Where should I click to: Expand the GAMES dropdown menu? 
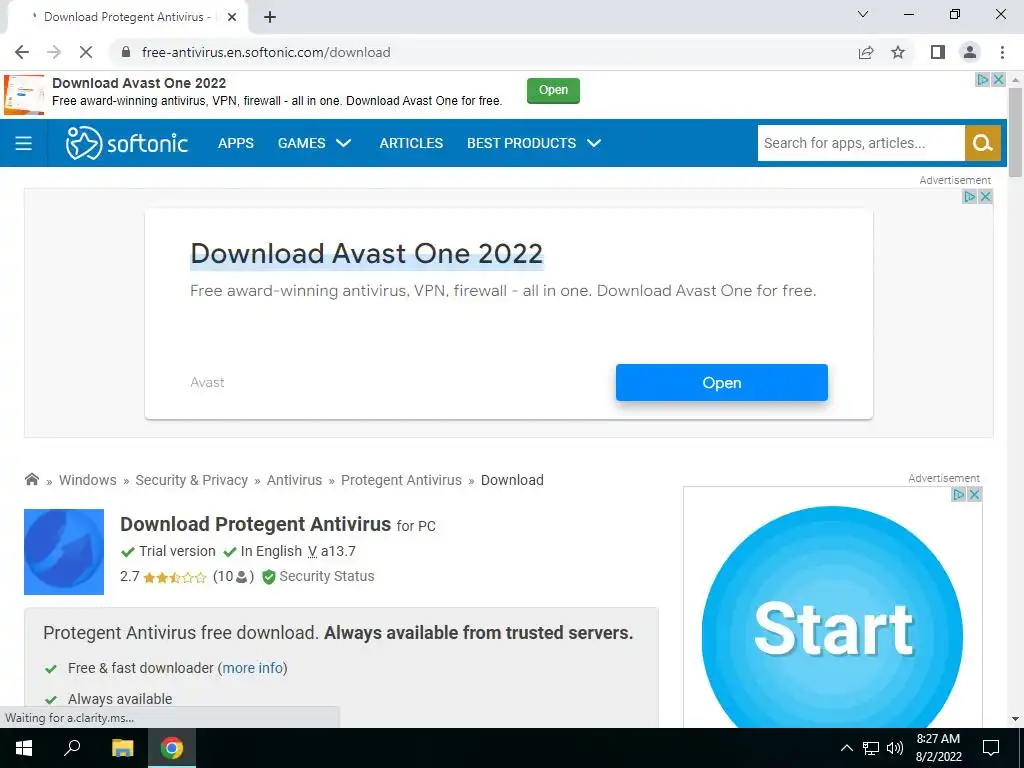(x=315, y=143)
